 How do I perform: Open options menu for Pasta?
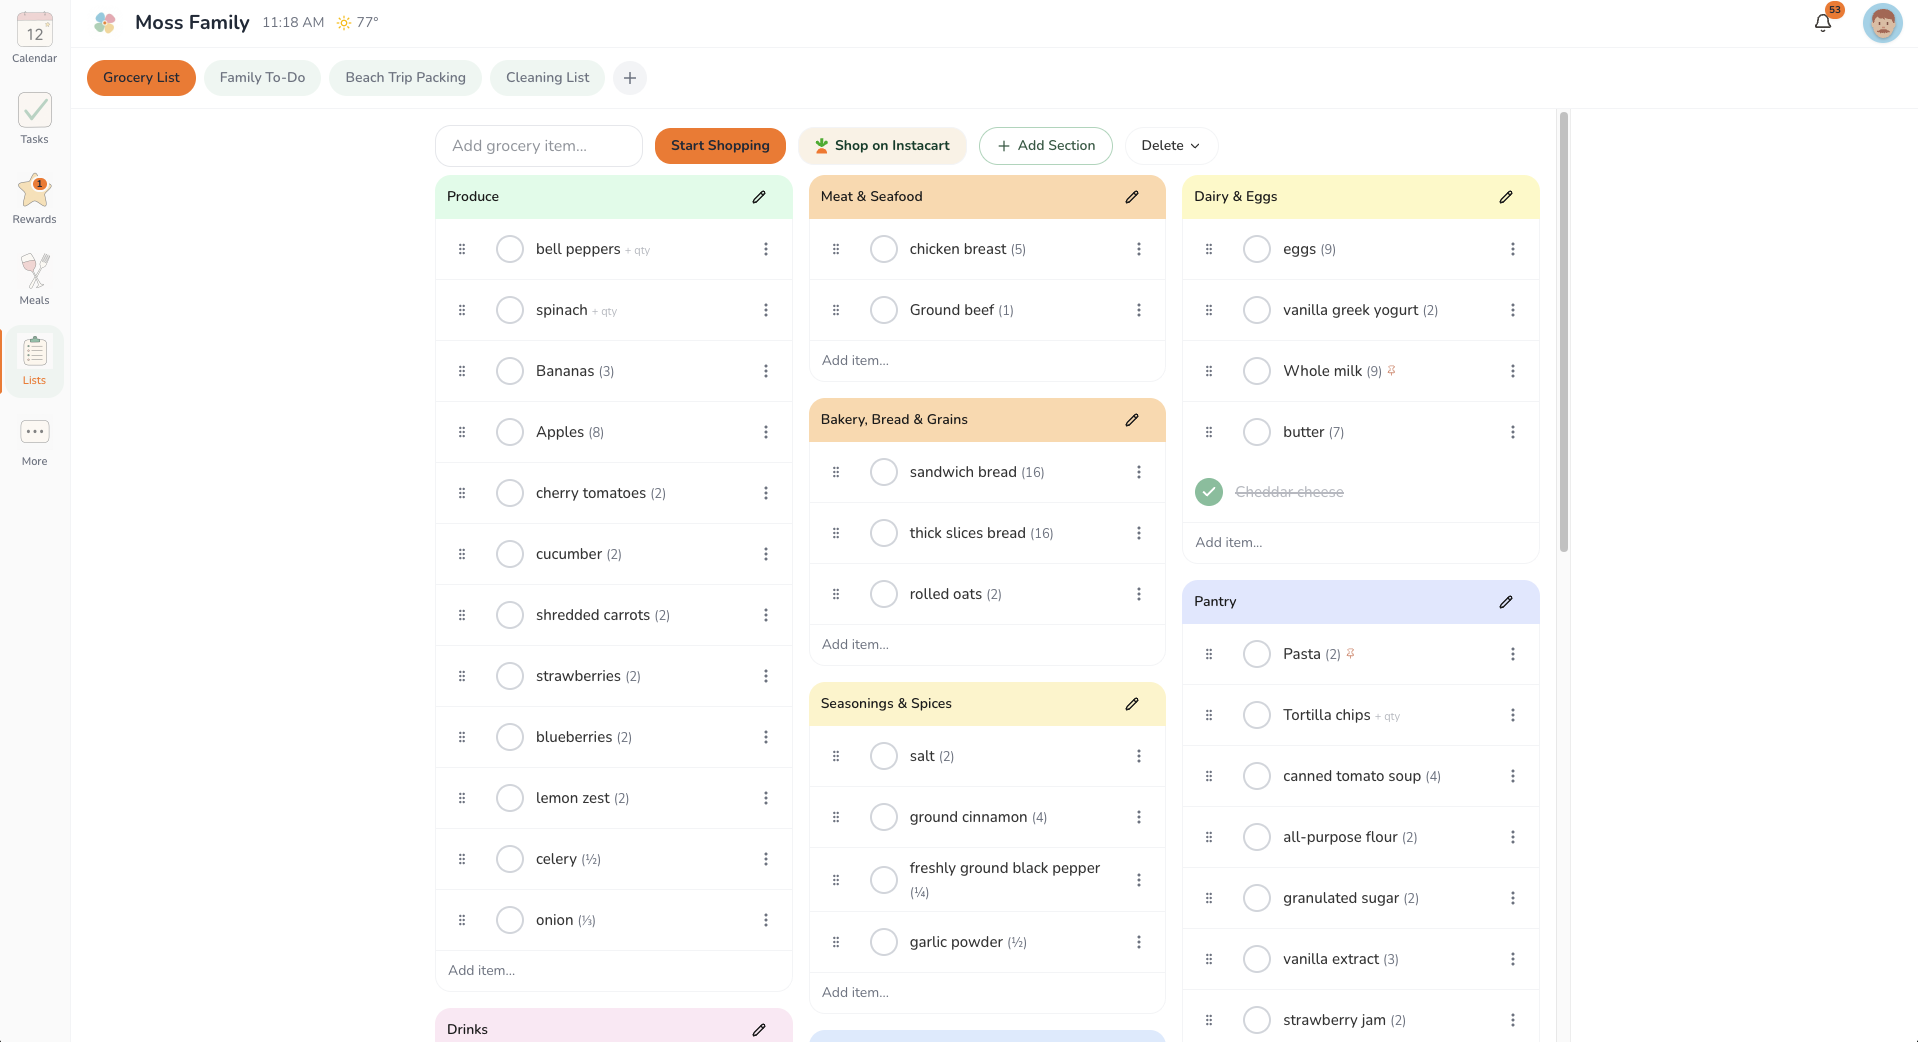[x=1513, y=654]
